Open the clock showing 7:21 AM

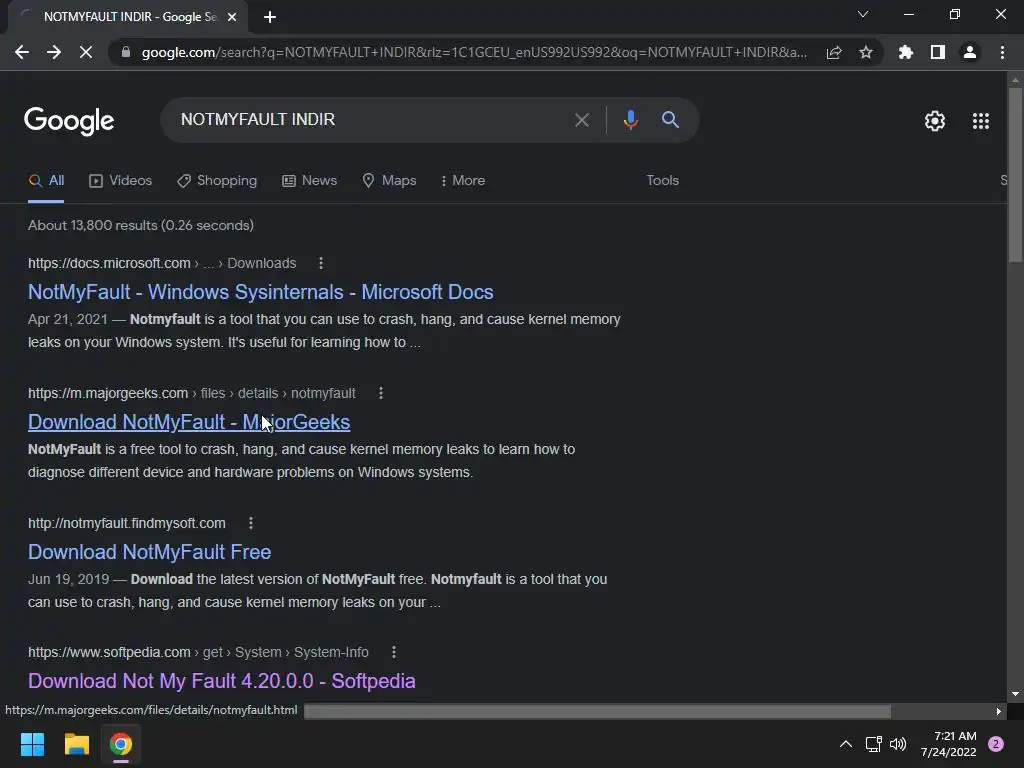[x=948, y=744]
